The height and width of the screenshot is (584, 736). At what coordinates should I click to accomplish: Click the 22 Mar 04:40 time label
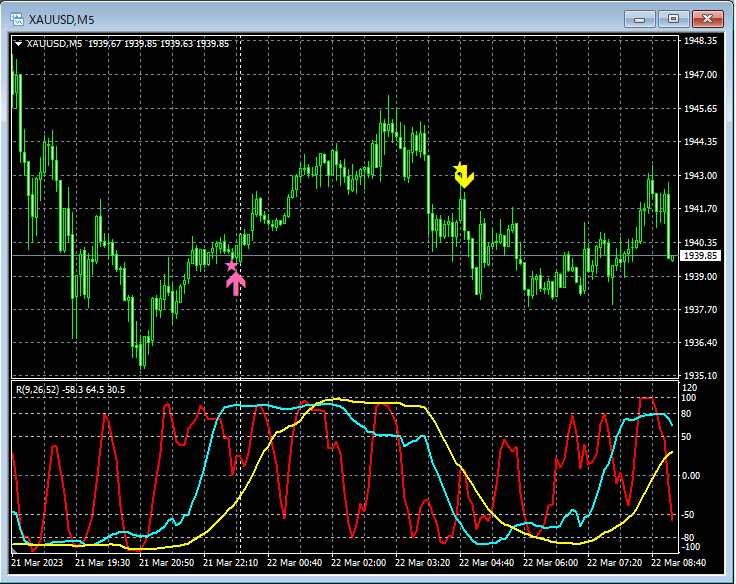486,562
